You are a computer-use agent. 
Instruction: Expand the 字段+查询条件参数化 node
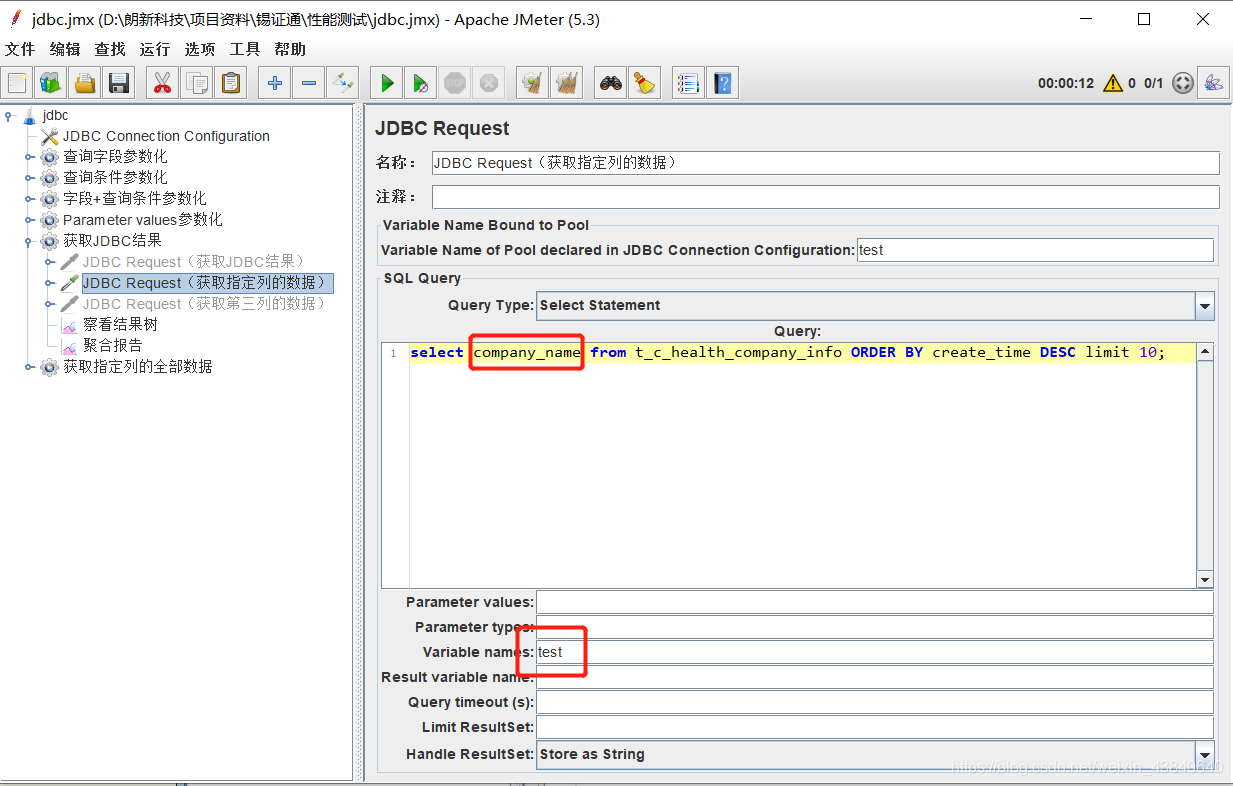(30, 199)
